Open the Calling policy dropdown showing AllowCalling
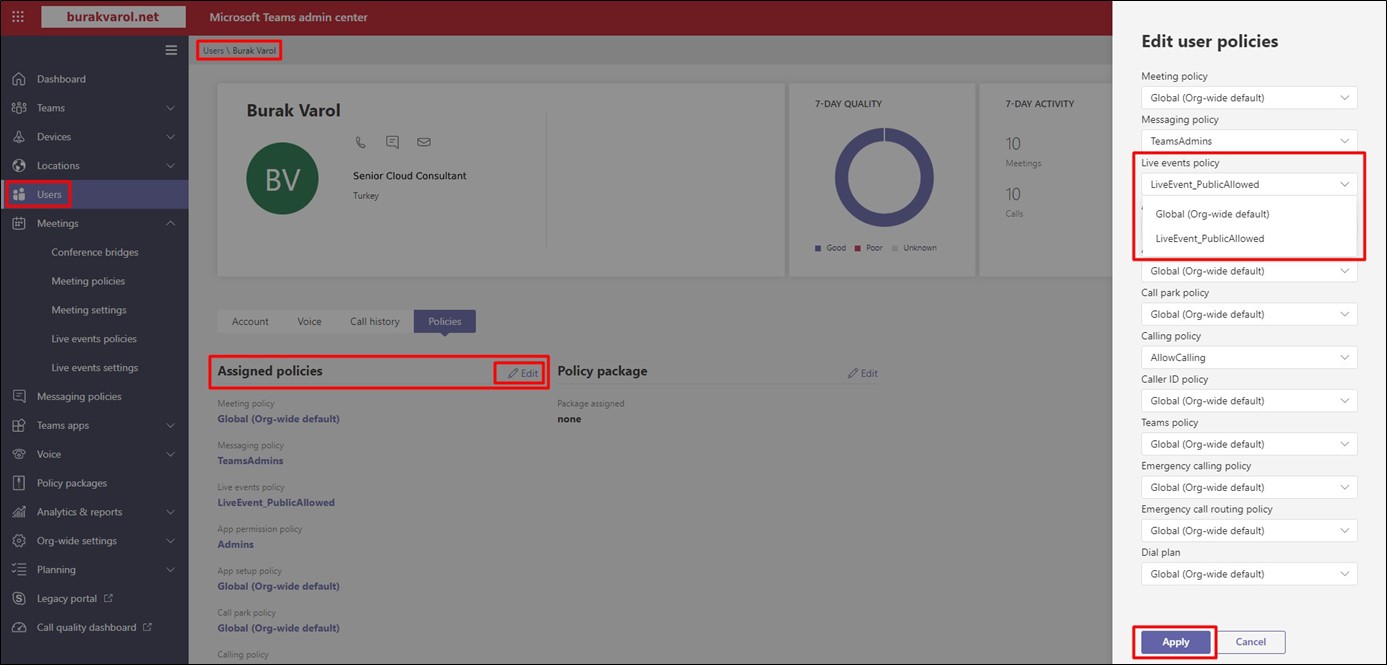The width and height of the screenshot is (1387, 665). point(1249,358)
